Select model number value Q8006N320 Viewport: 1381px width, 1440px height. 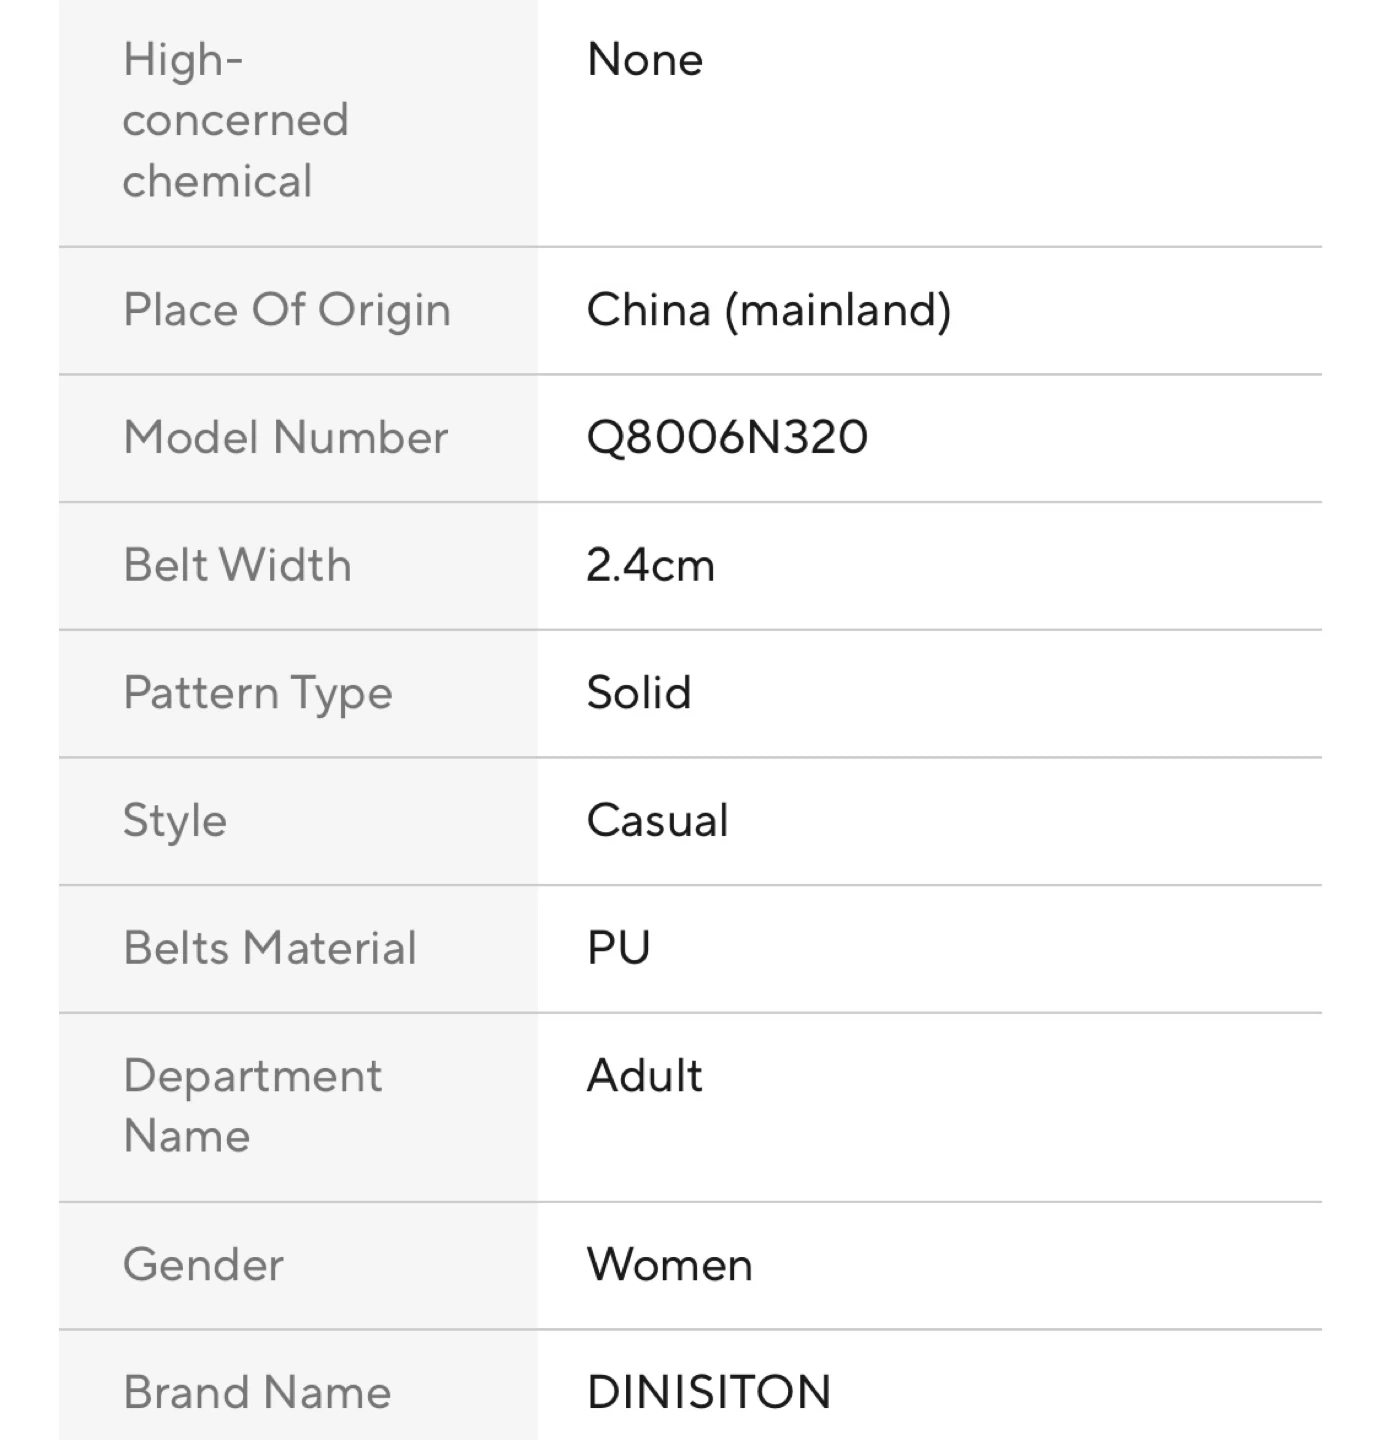[x=727, y=438]
